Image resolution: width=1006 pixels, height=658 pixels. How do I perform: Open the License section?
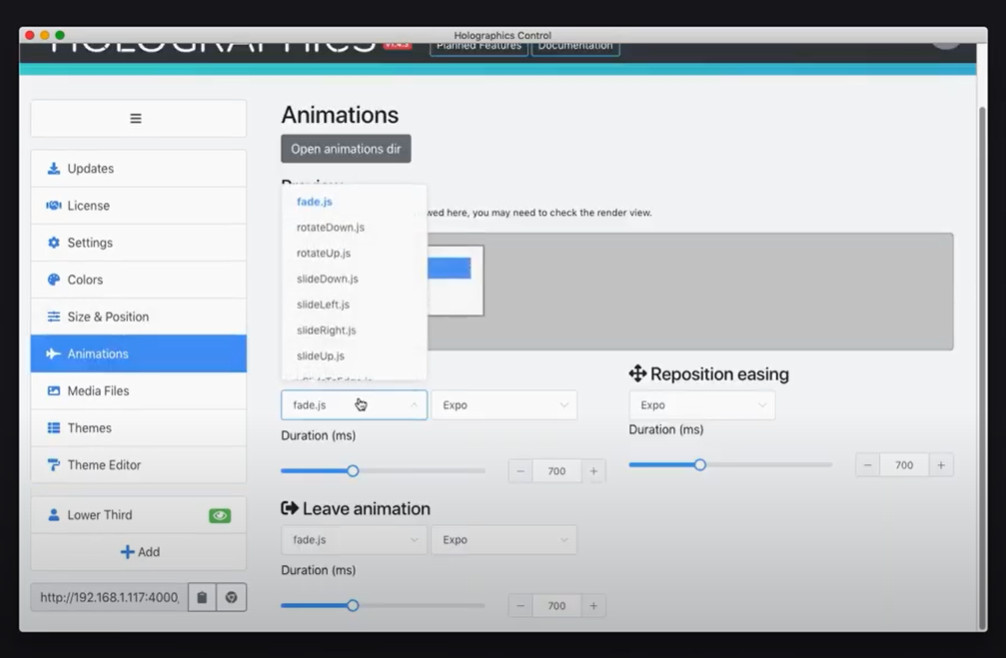138,206
